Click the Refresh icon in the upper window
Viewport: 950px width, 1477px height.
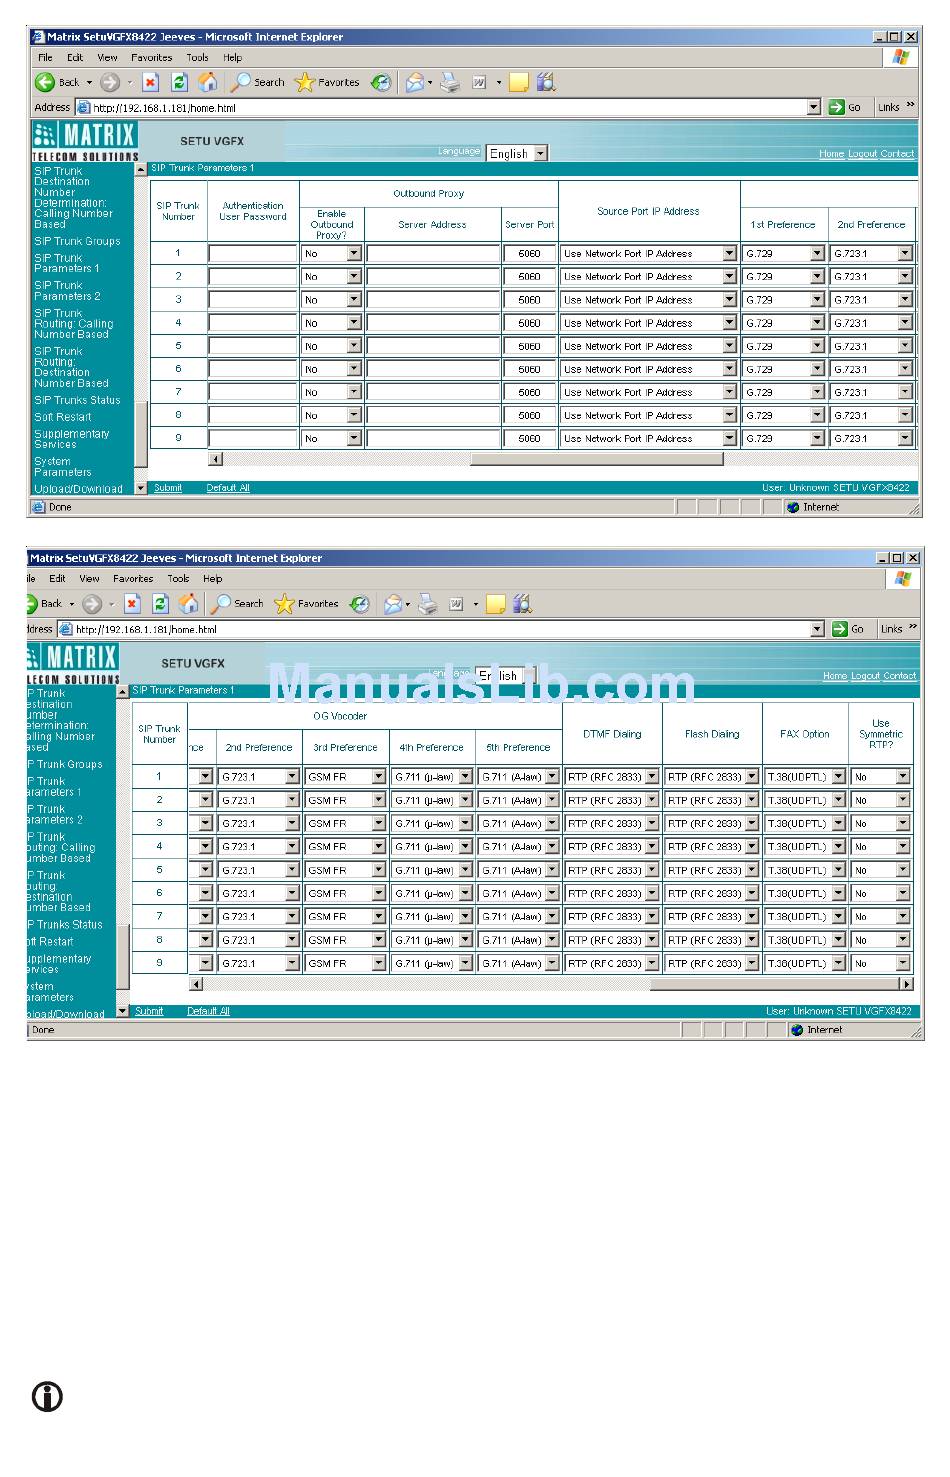pos(179,83)
